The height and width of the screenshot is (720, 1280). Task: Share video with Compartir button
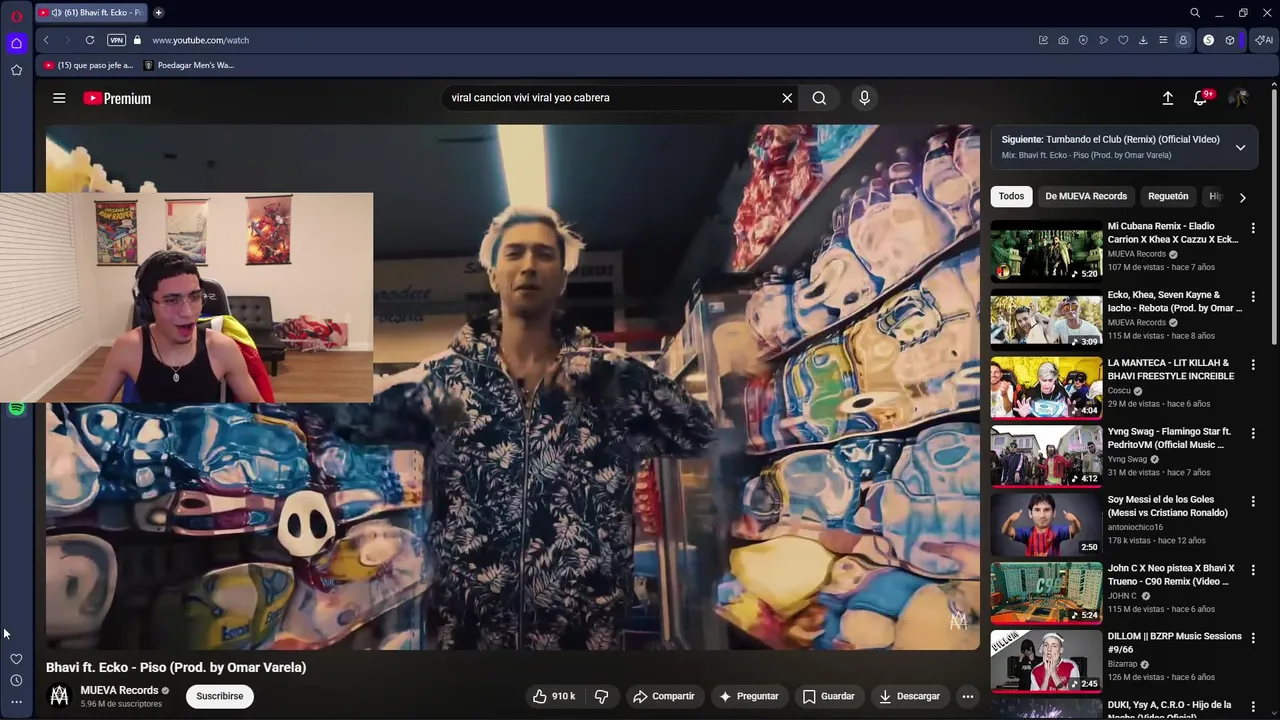pos(664,696)
